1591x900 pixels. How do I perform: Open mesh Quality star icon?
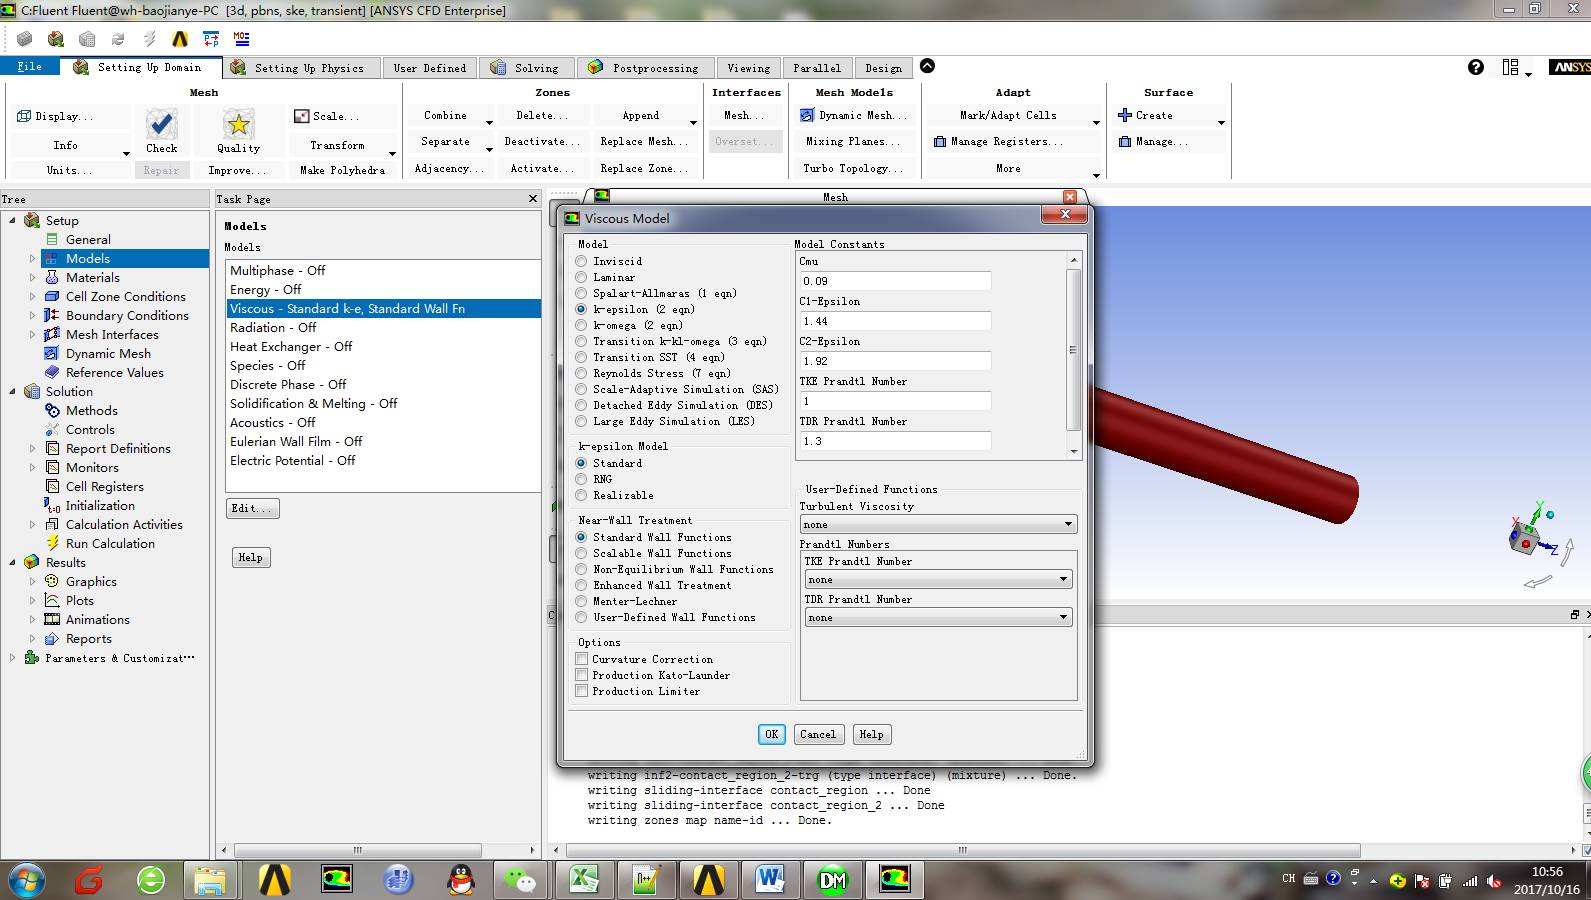click(238, 124)
